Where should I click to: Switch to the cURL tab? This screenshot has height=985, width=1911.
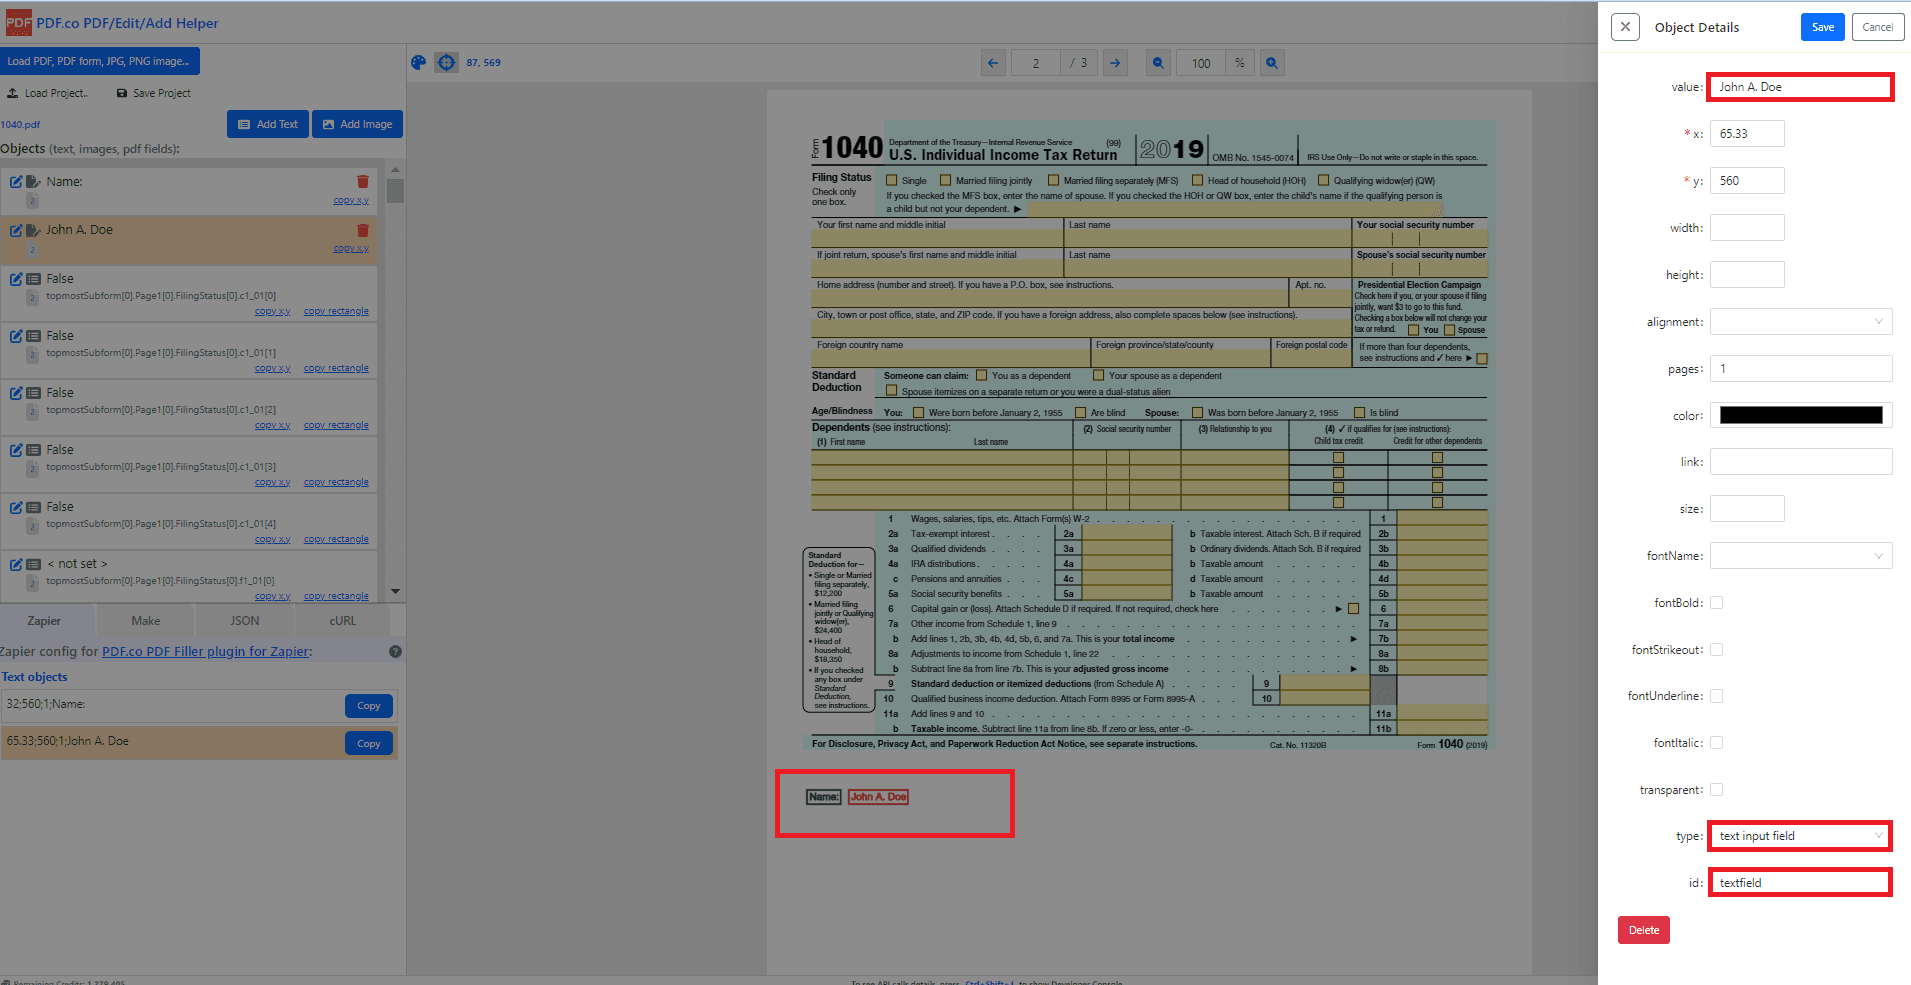click(x=343, y=621)
